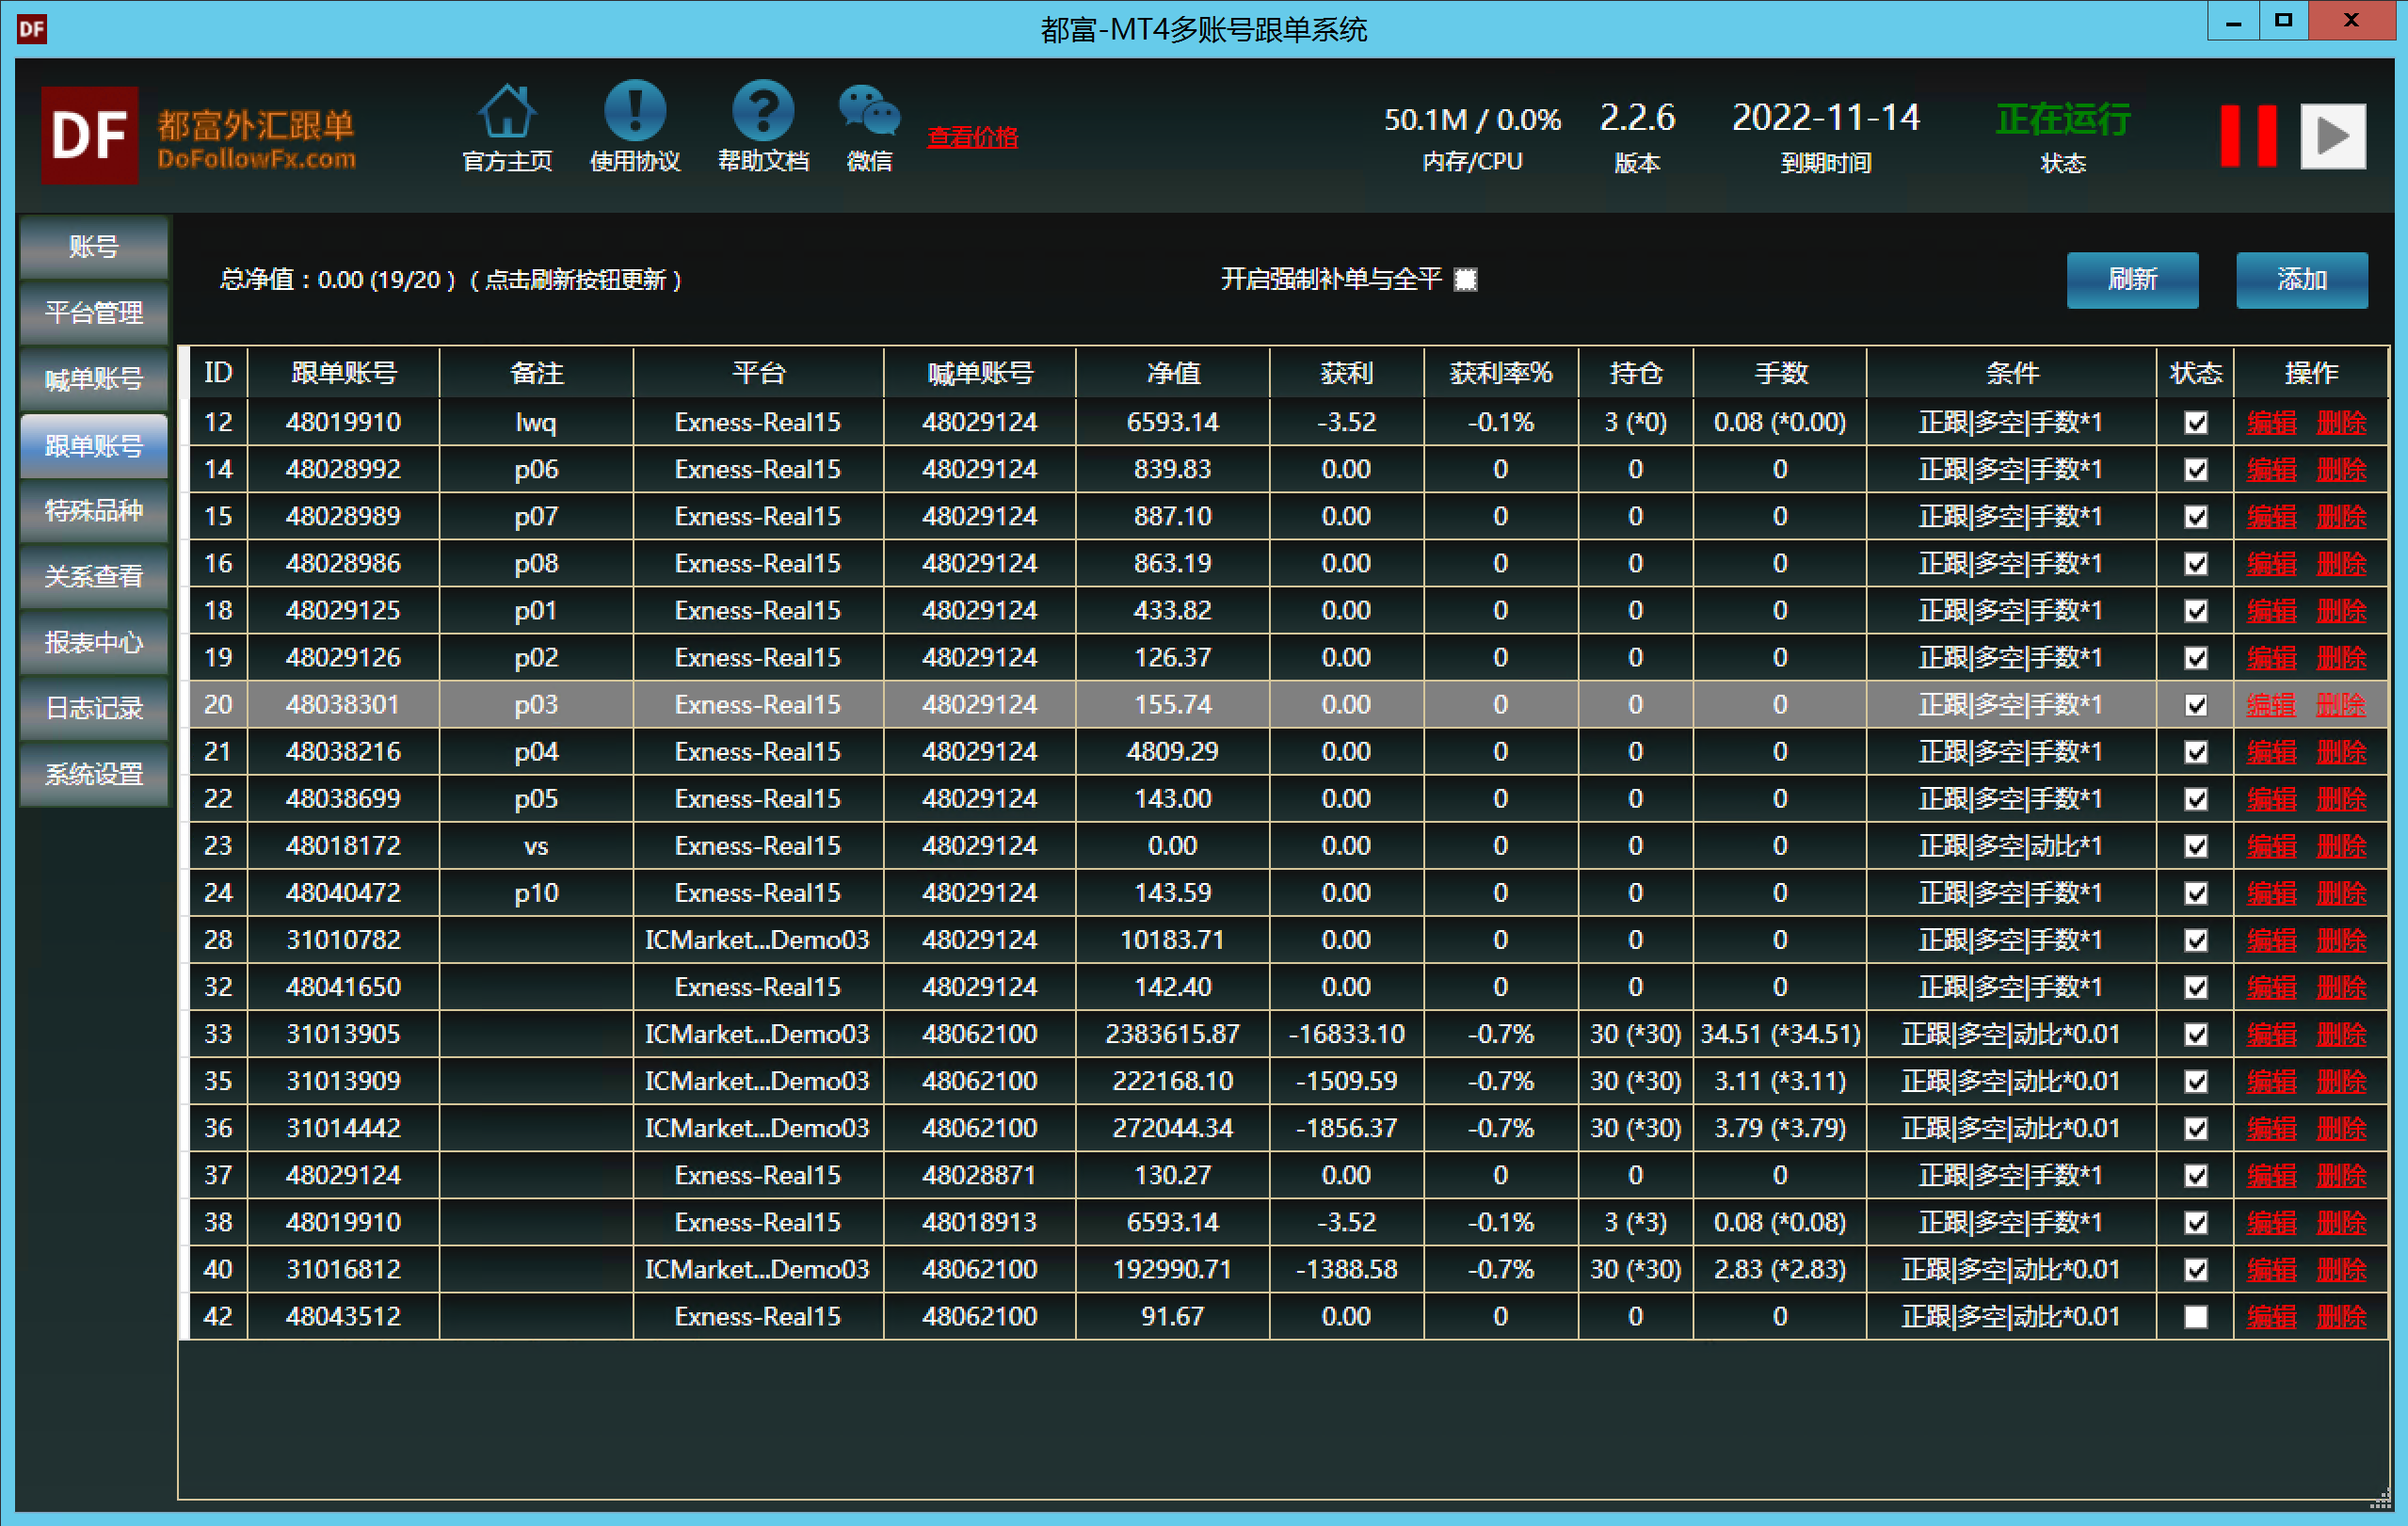Image resolution: width=2408 pixels, height=1526 pixels.
Task: Open the 系统设置 sidebar tab
Action: [94, 774]
